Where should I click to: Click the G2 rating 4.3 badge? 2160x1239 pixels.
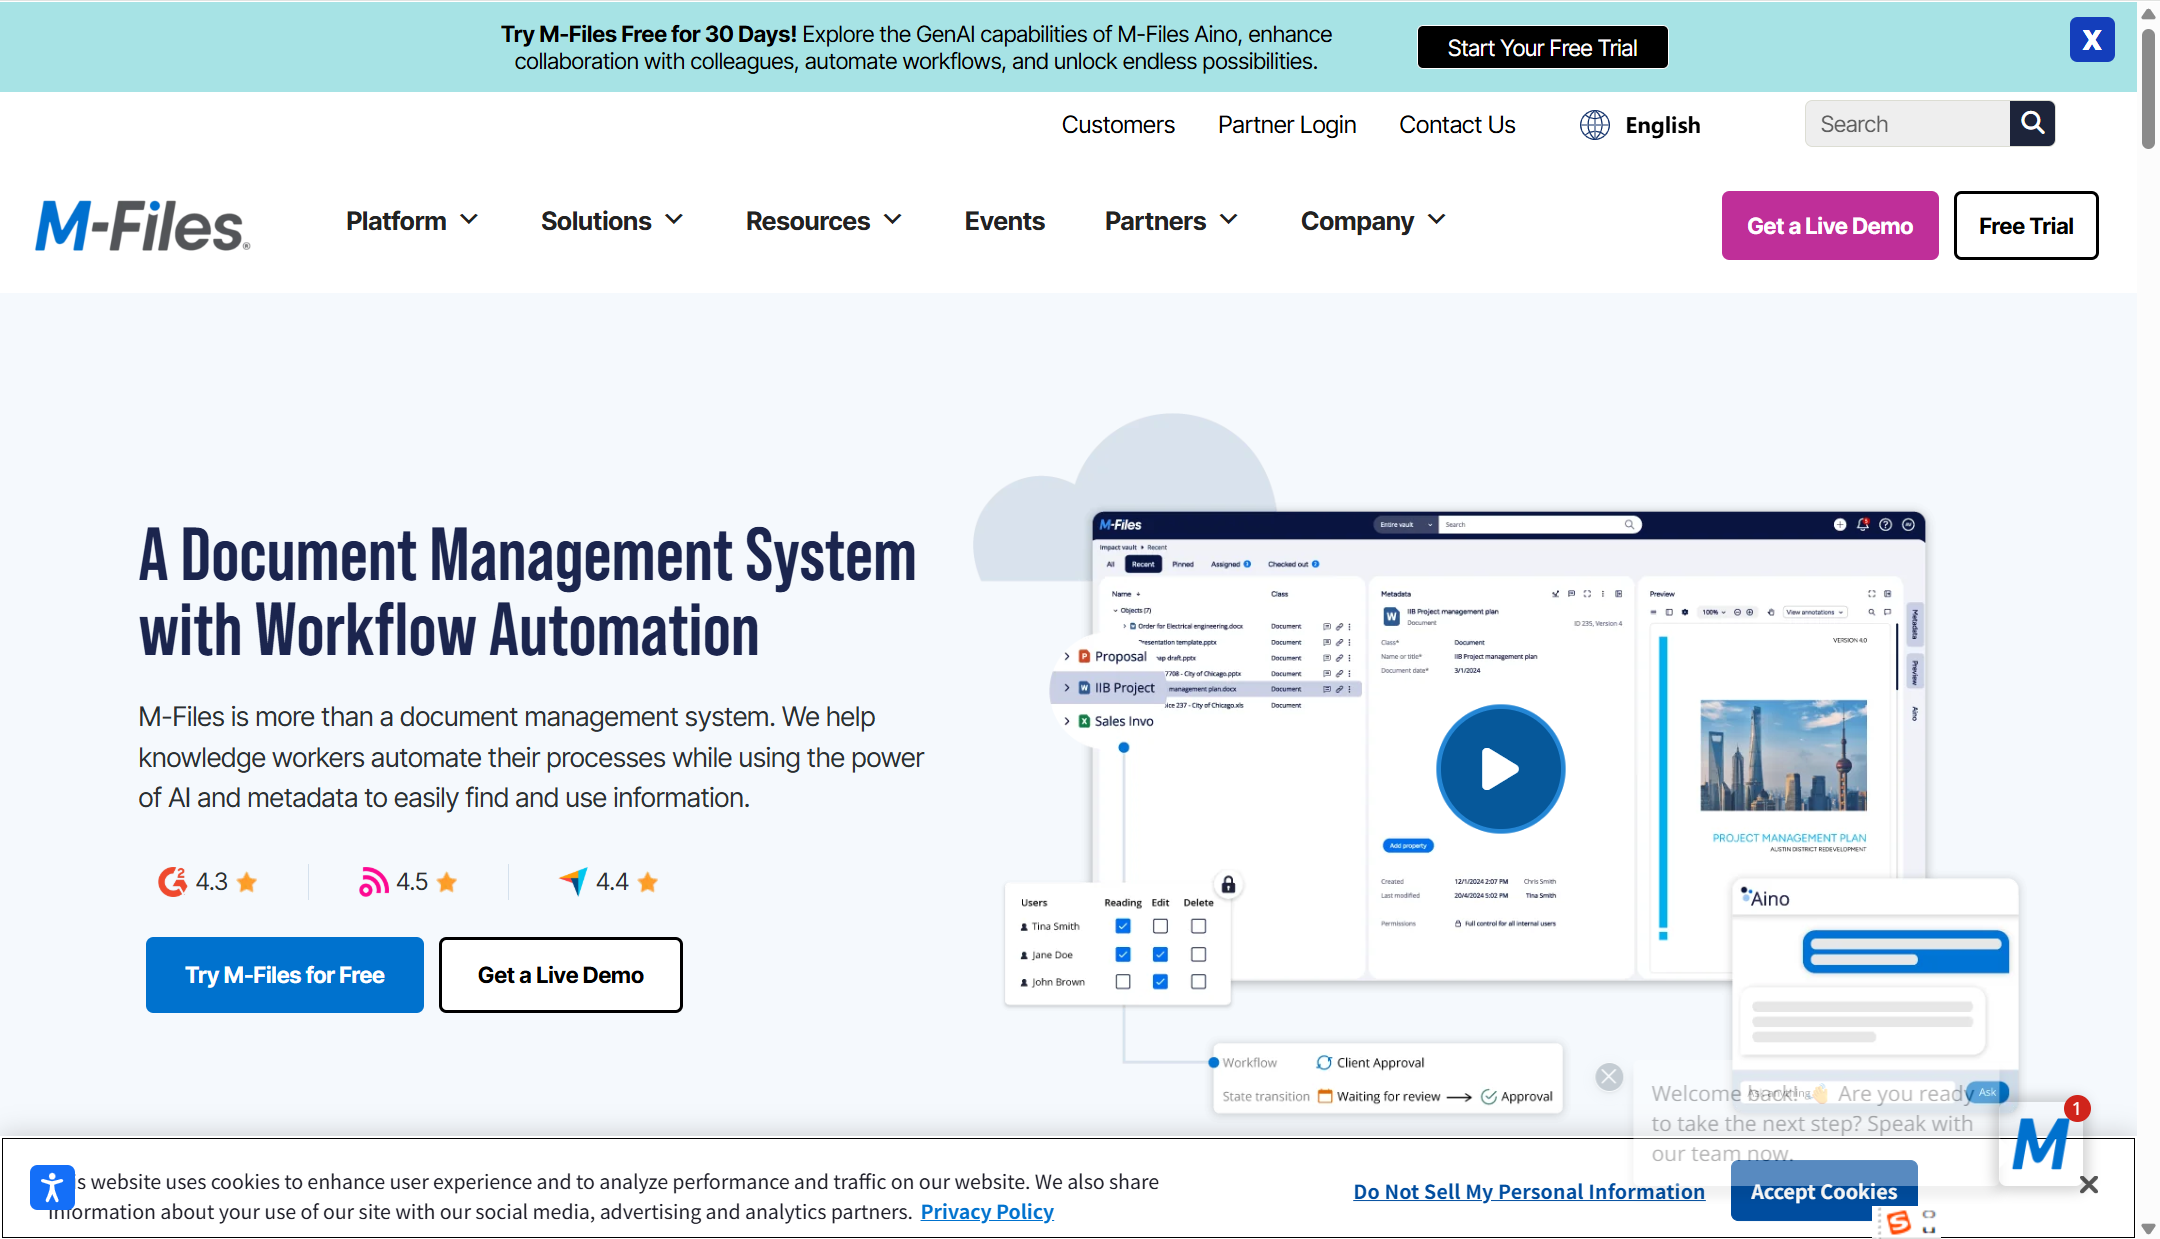pos(208,882)
